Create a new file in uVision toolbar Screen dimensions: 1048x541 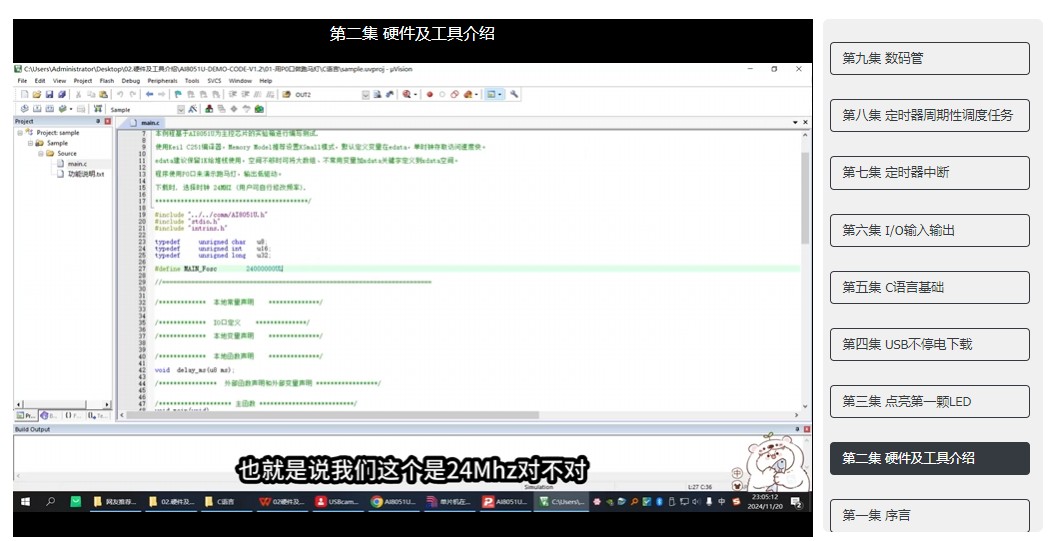point(25,94)
